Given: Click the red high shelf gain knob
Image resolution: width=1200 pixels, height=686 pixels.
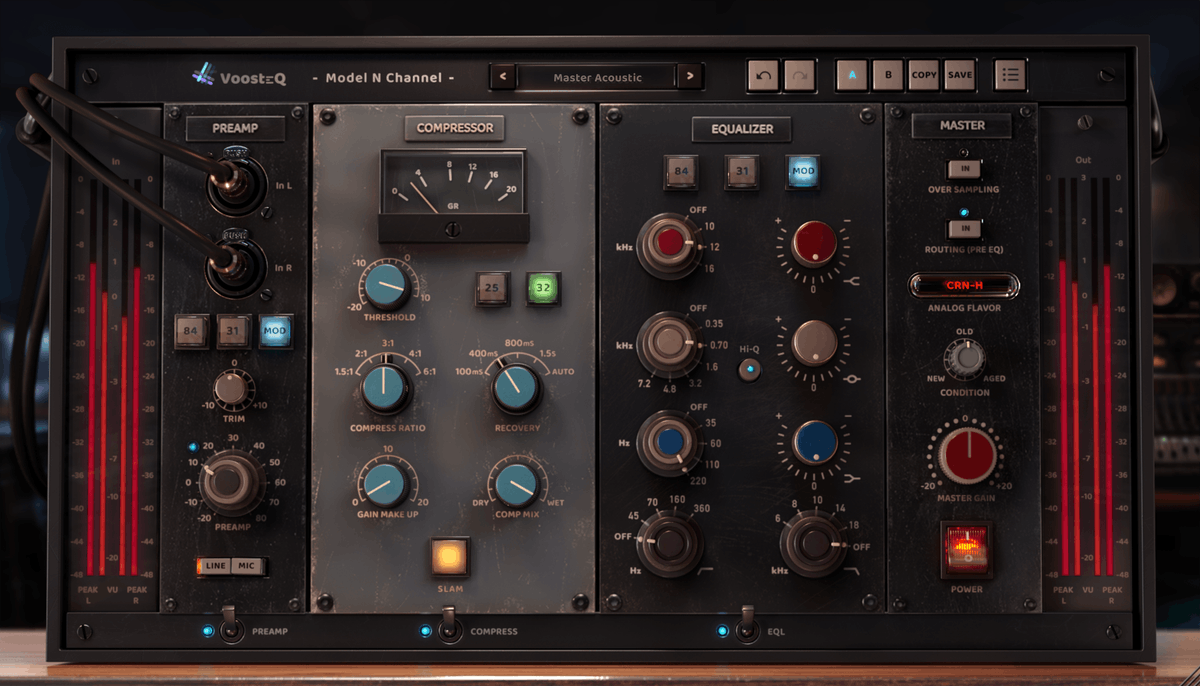Looking at the screenshot, I should (815, 244).
